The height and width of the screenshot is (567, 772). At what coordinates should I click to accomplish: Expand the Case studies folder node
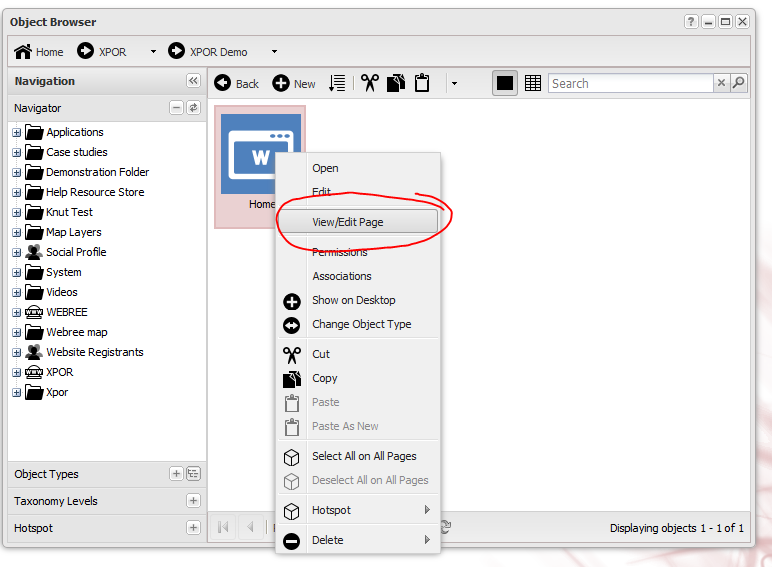tap(17, 153)
